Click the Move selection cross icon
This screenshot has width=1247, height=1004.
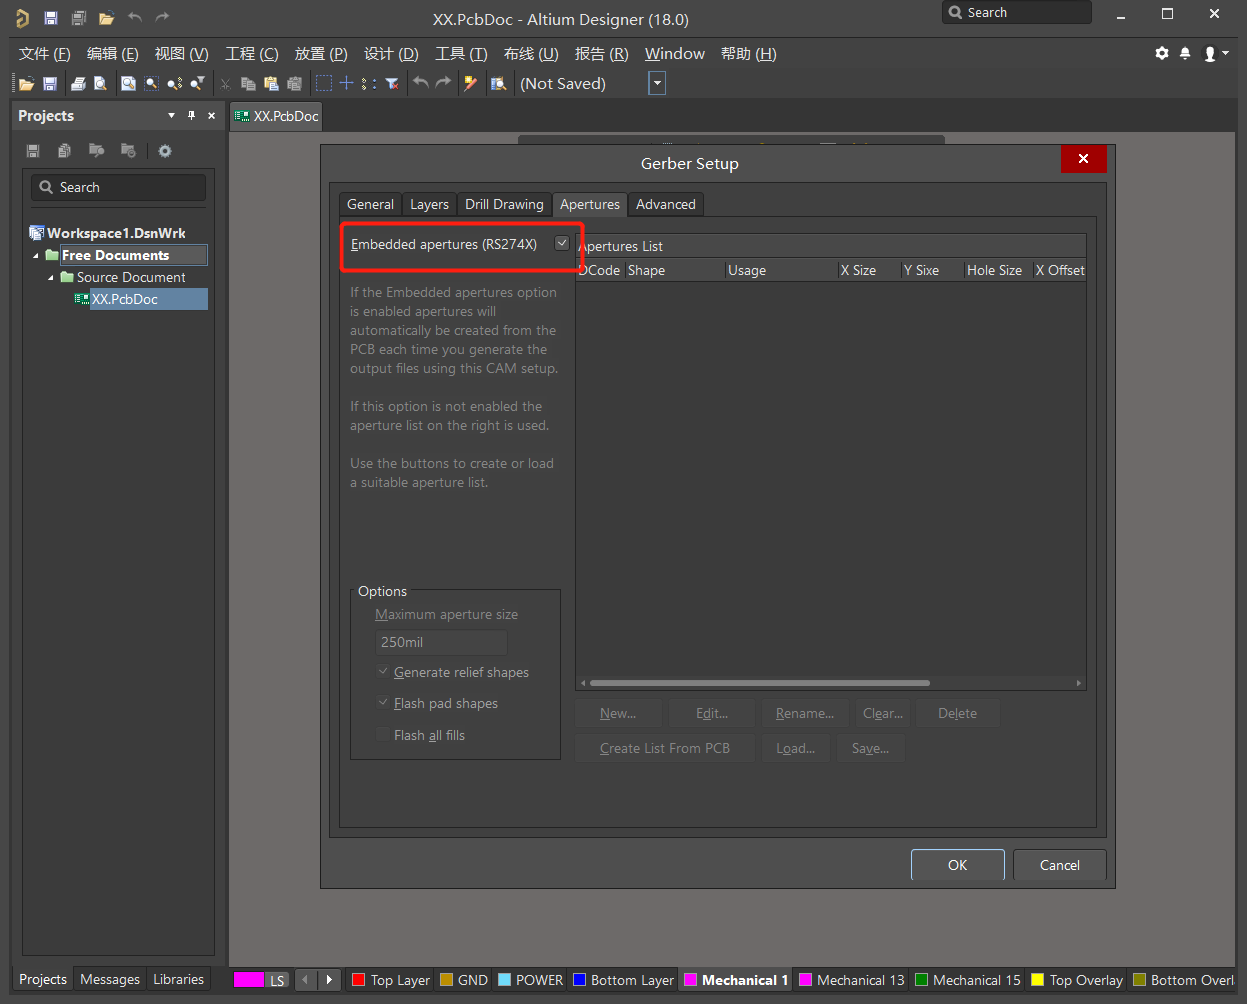(346, 84)
